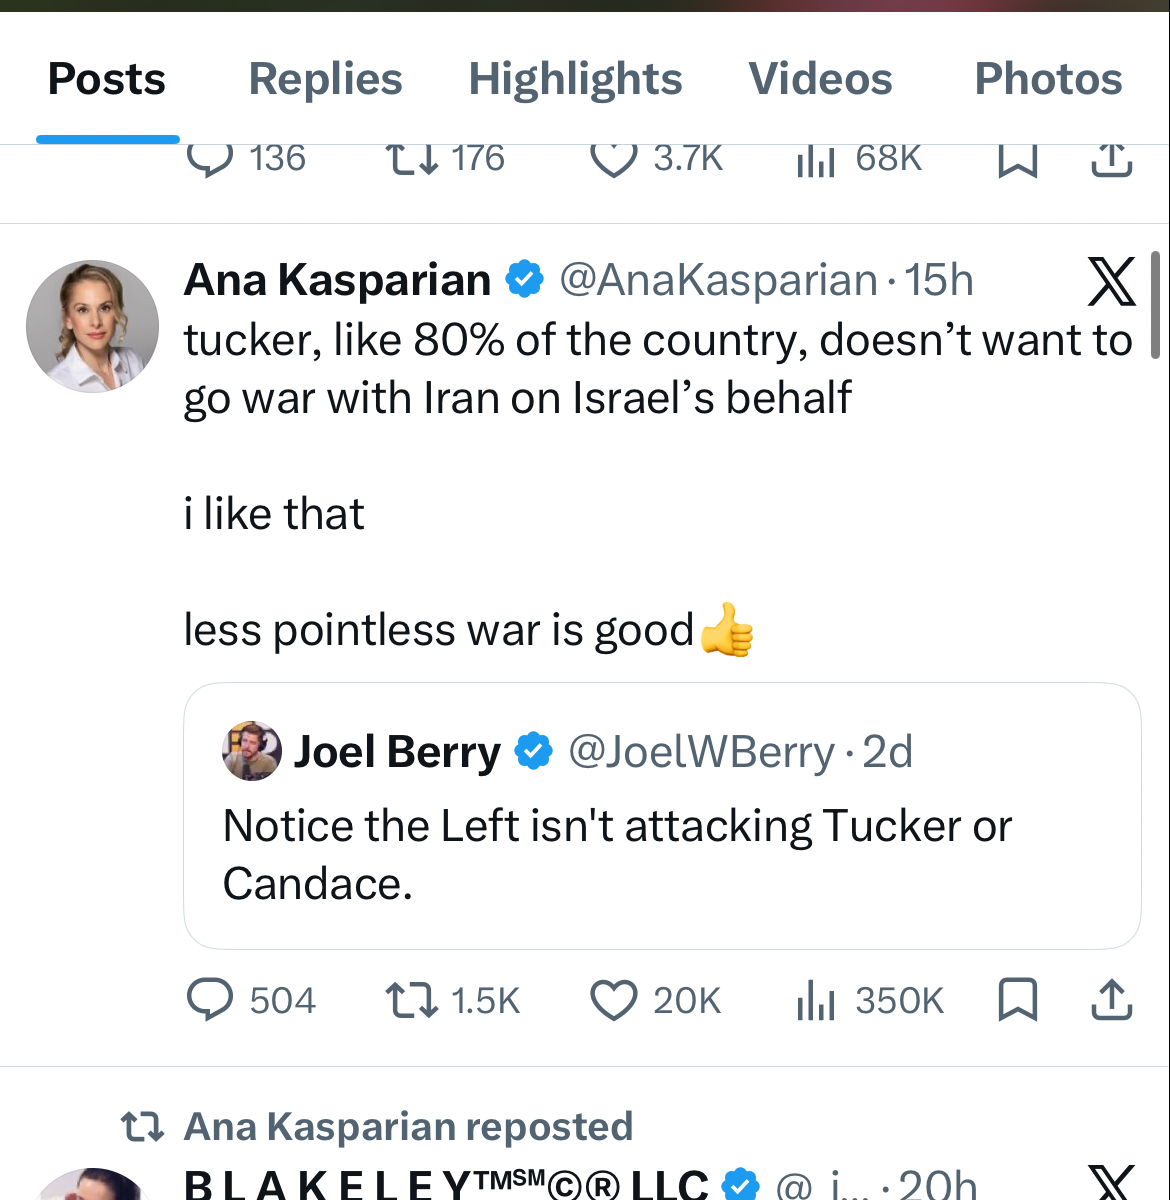Select the Photos tab
The height and width of the screenshot is (1200, 1170).
coord(1048,79)
